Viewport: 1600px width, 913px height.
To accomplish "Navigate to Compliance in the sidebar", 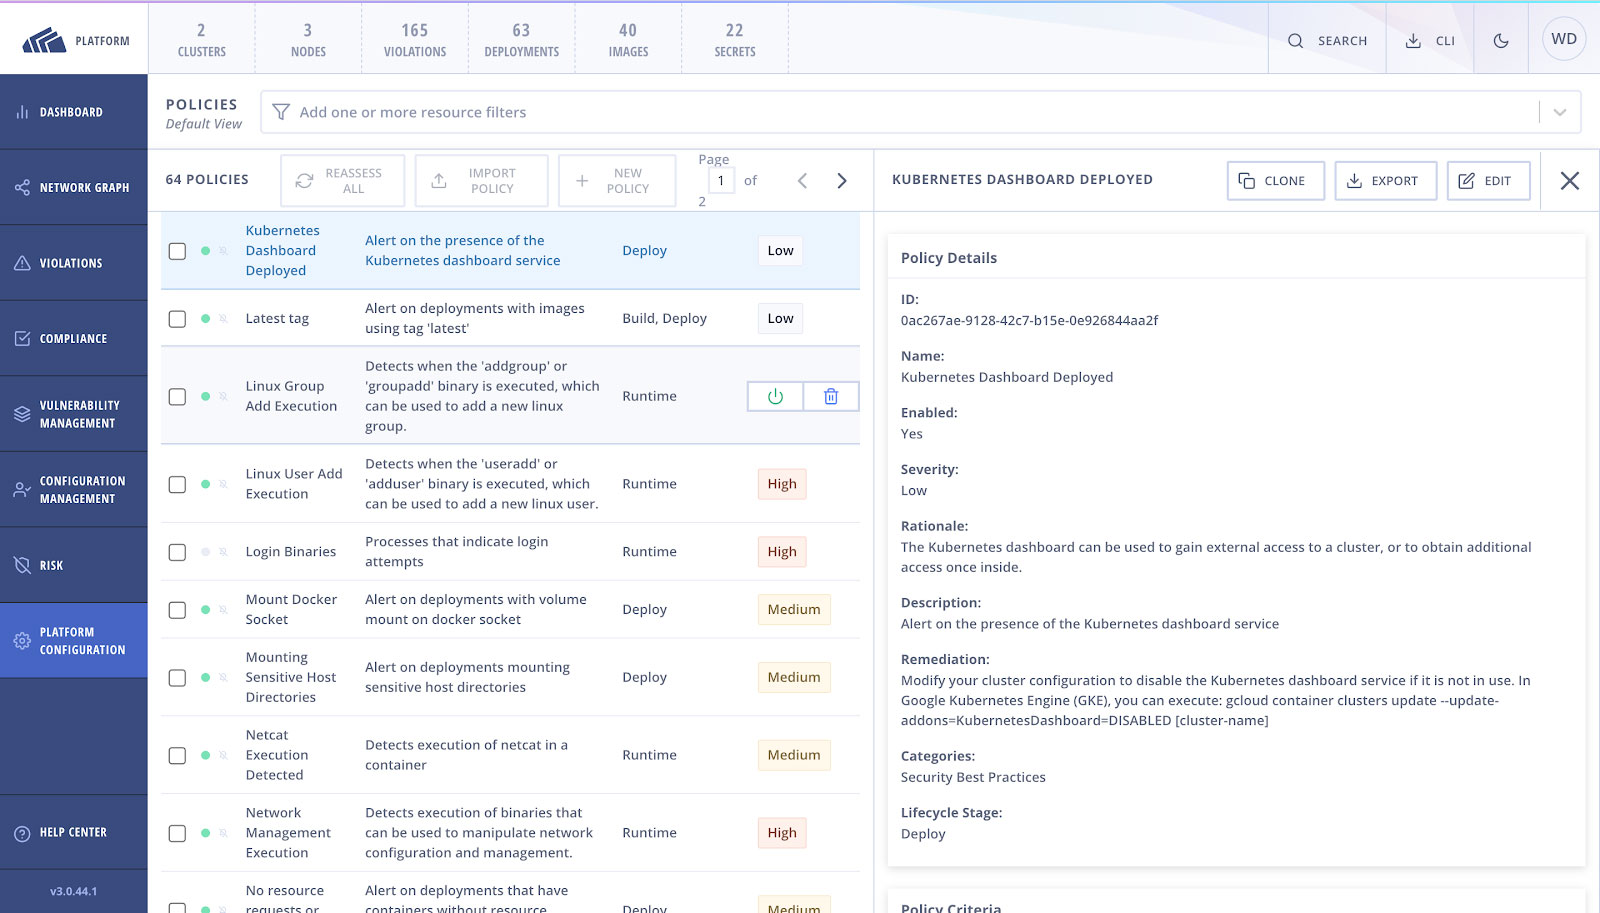I will coord(74,339).
